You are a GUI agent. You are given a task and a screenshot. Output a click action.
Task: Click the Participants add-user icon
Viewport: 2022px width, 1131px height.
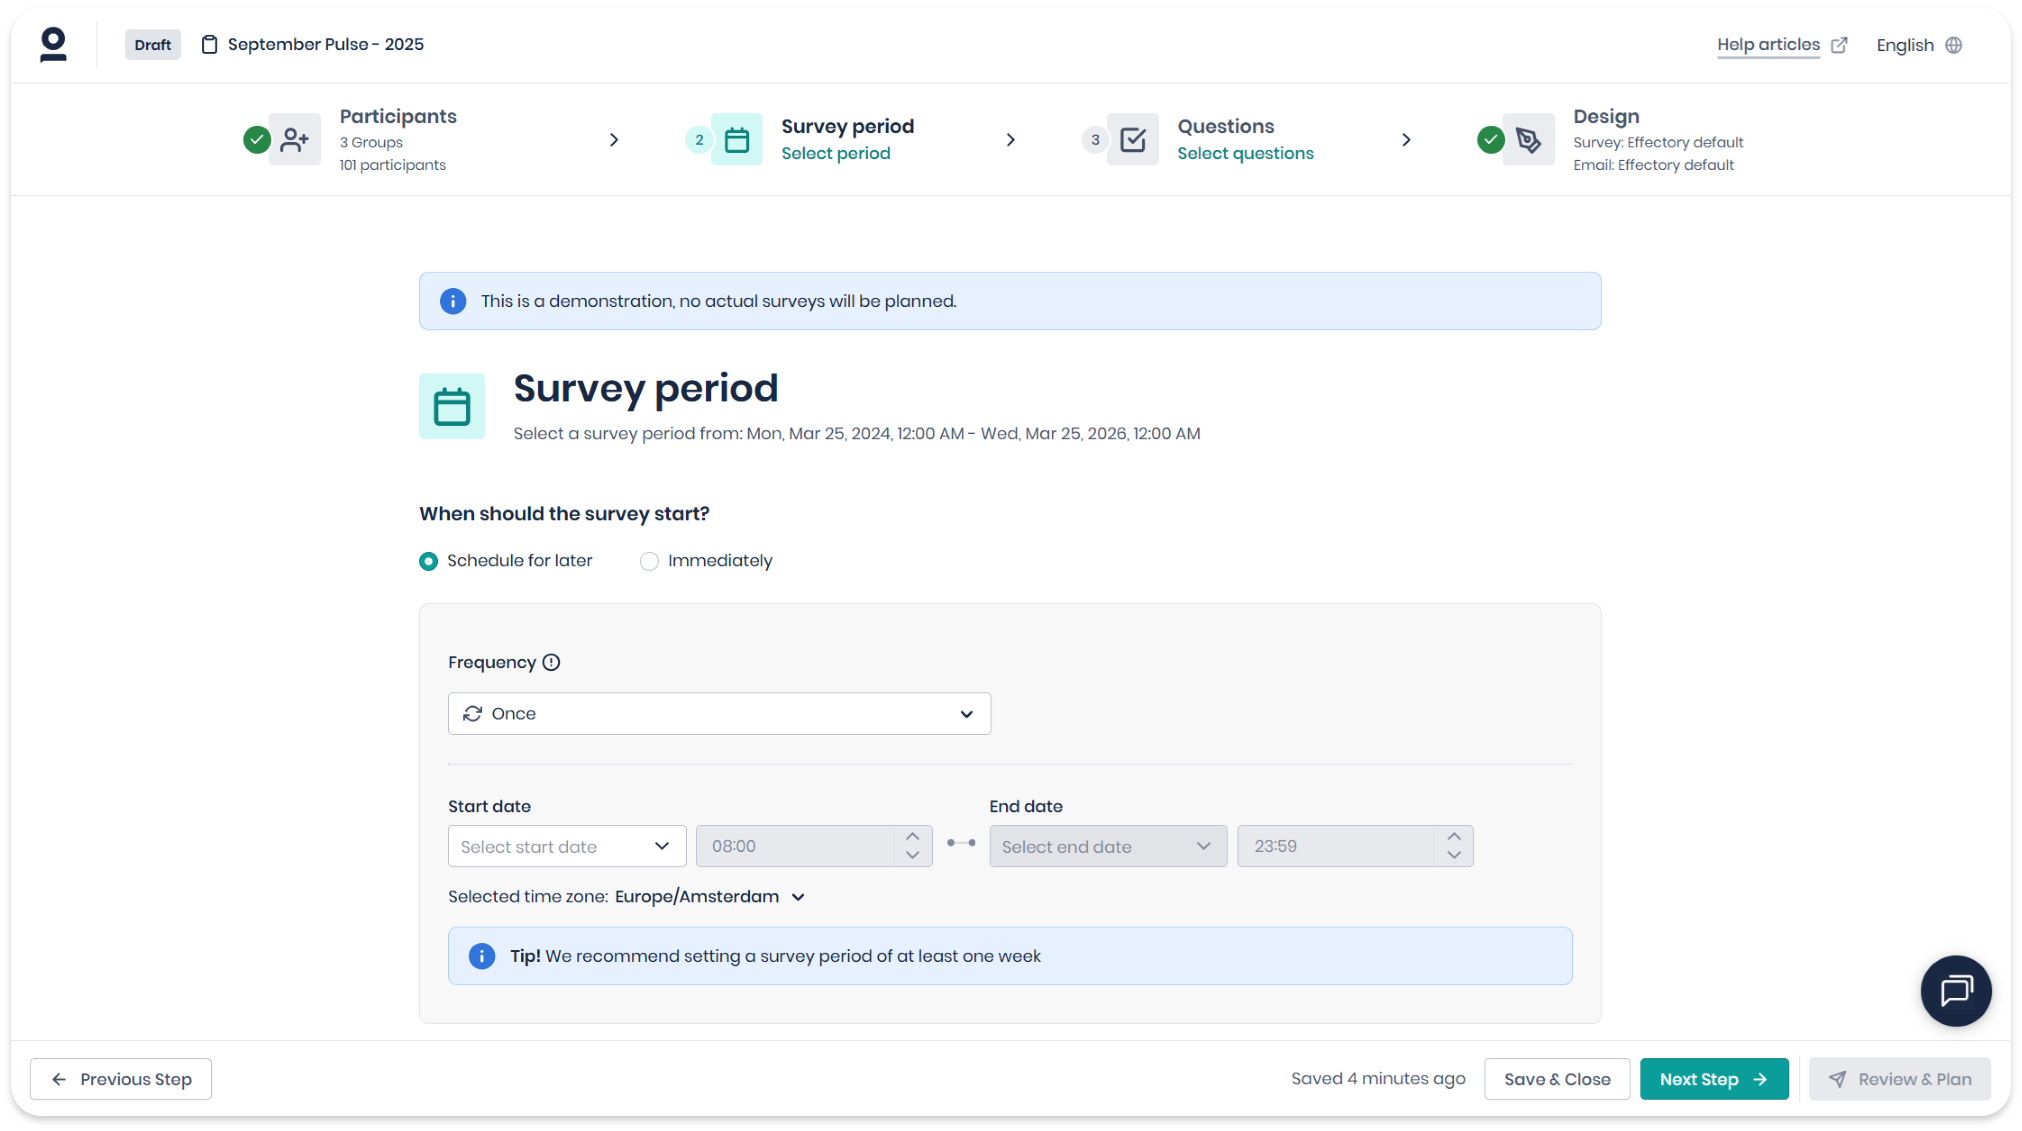click(x=295, y=140)
